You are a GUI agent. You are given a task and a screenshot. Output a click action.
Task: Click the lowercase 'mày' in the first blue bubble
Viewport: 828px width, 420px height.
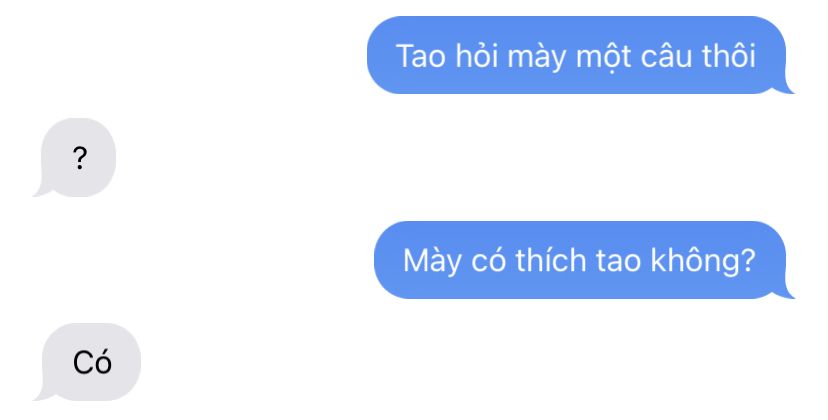click(x=537, y=57)
